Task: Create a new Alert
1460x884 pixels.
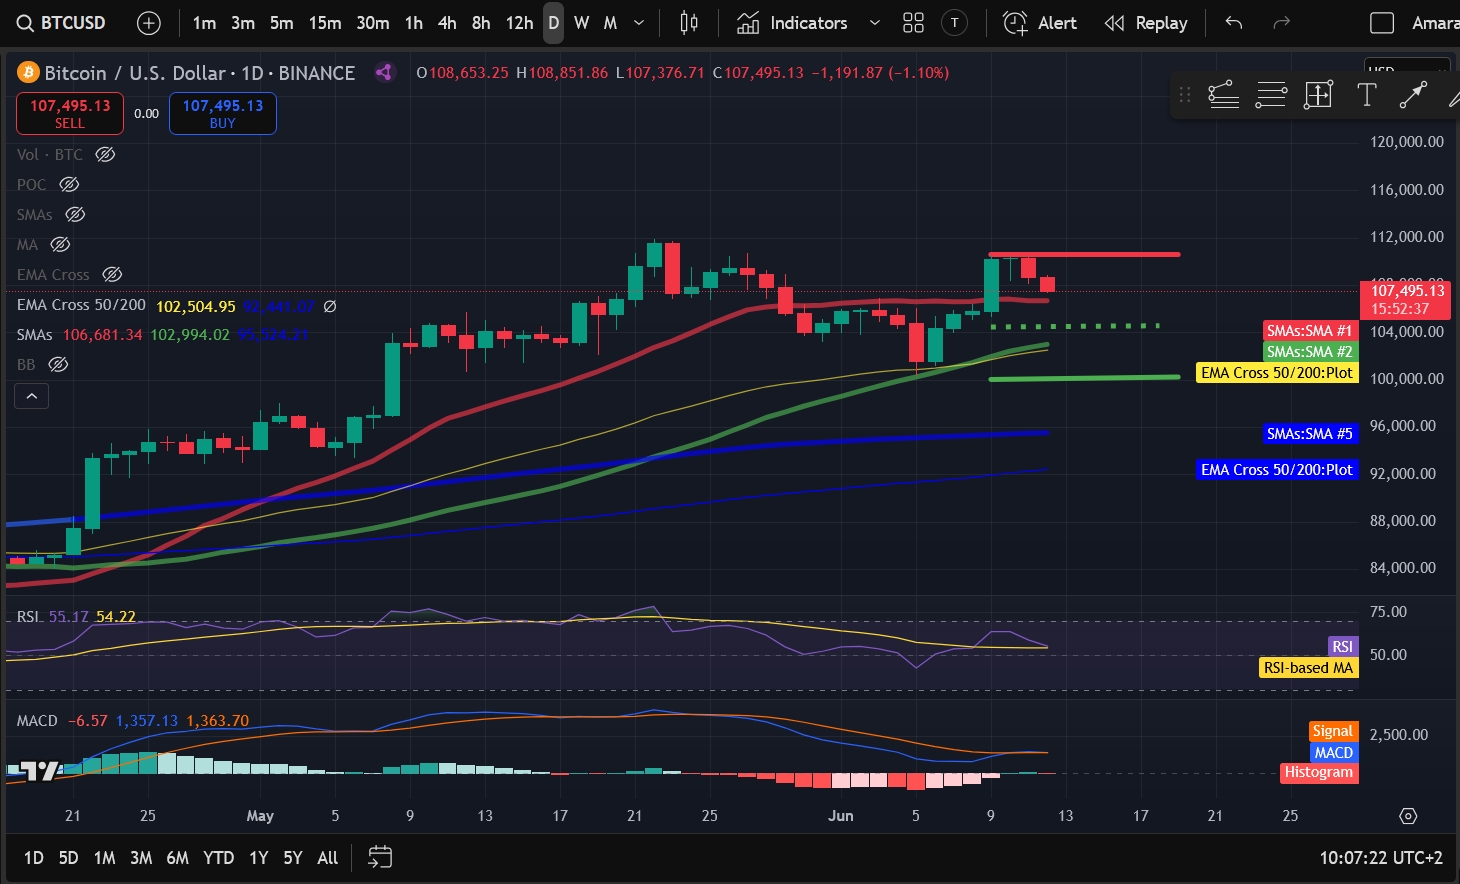Action: click(x=1040, y=23)
